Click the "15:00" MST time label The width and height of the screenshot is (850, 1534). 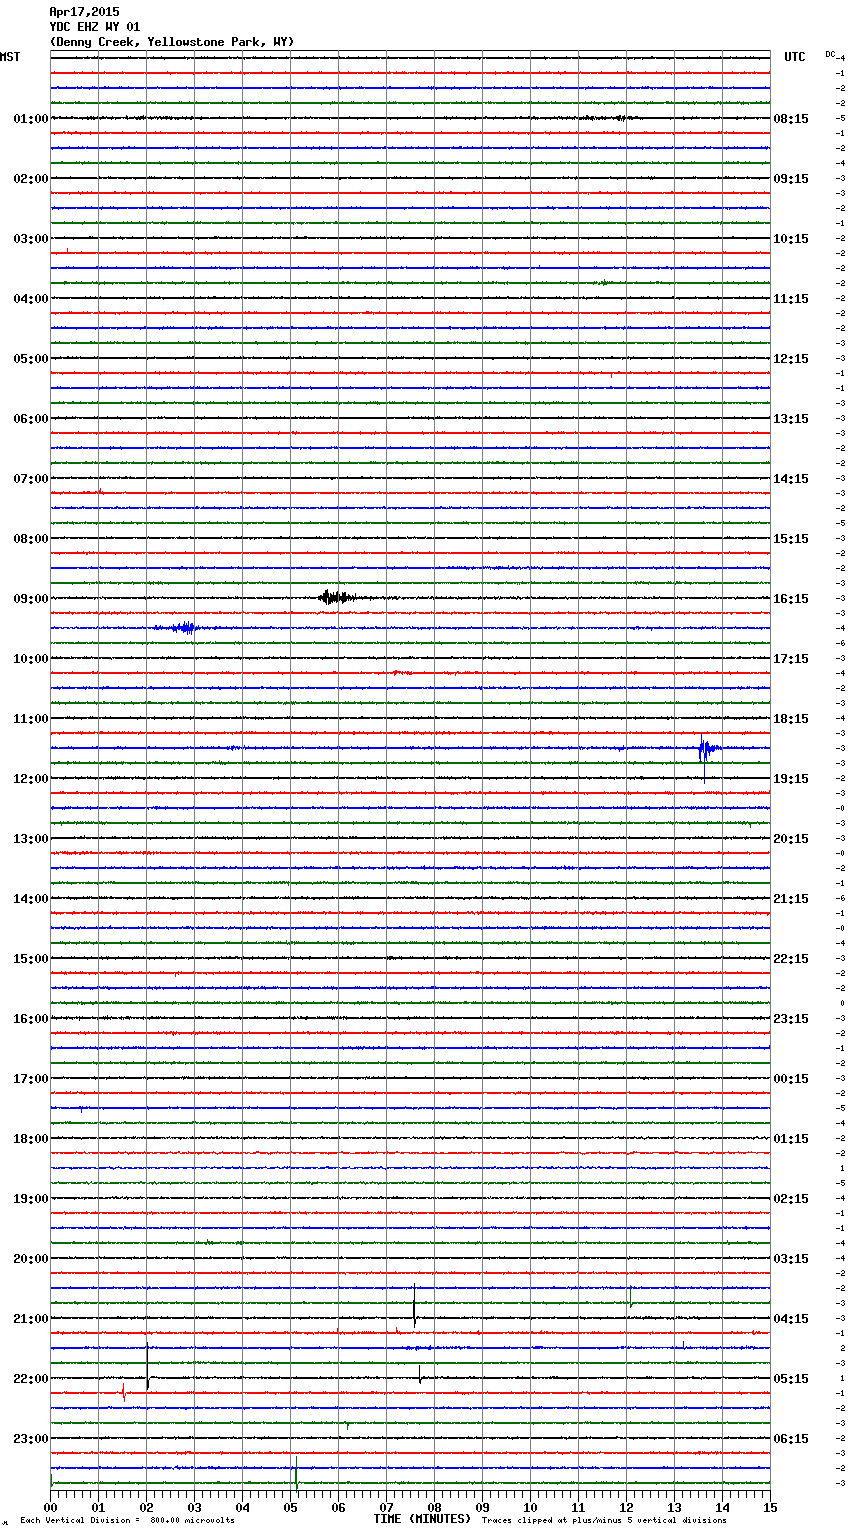30,959
